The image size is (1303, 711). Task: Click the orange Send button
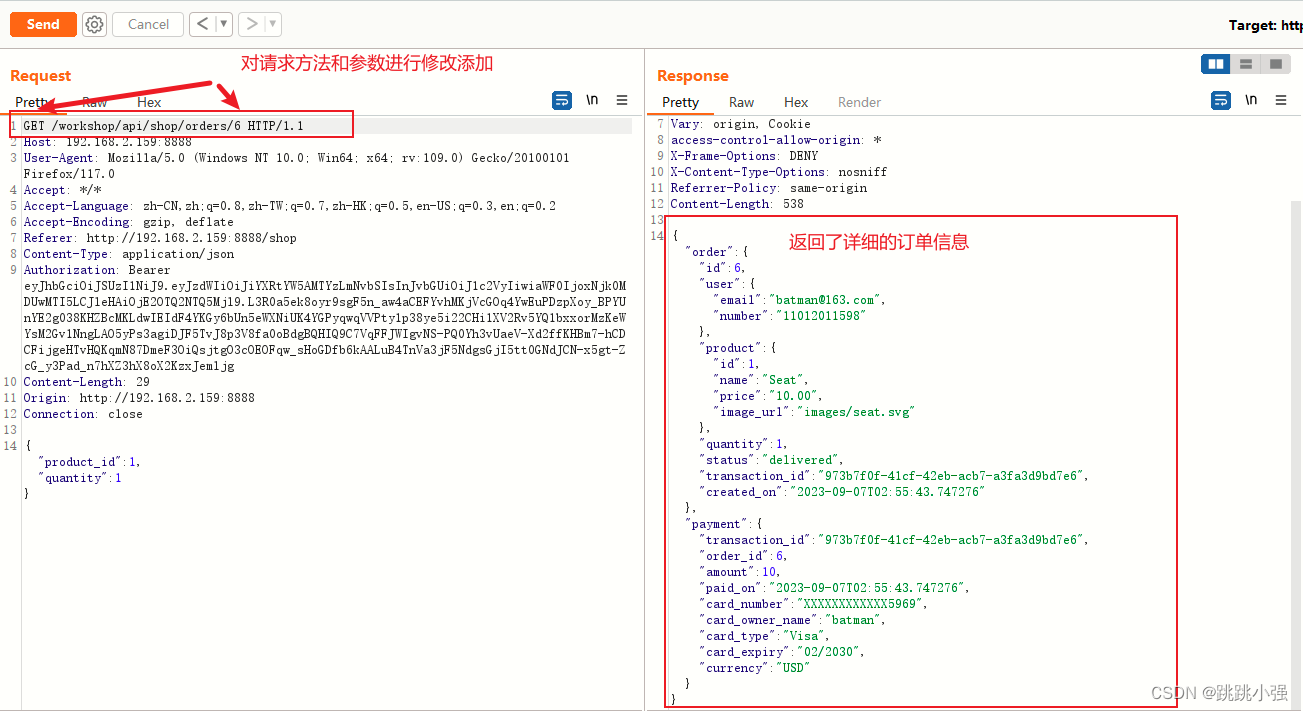tap(43, 24)
